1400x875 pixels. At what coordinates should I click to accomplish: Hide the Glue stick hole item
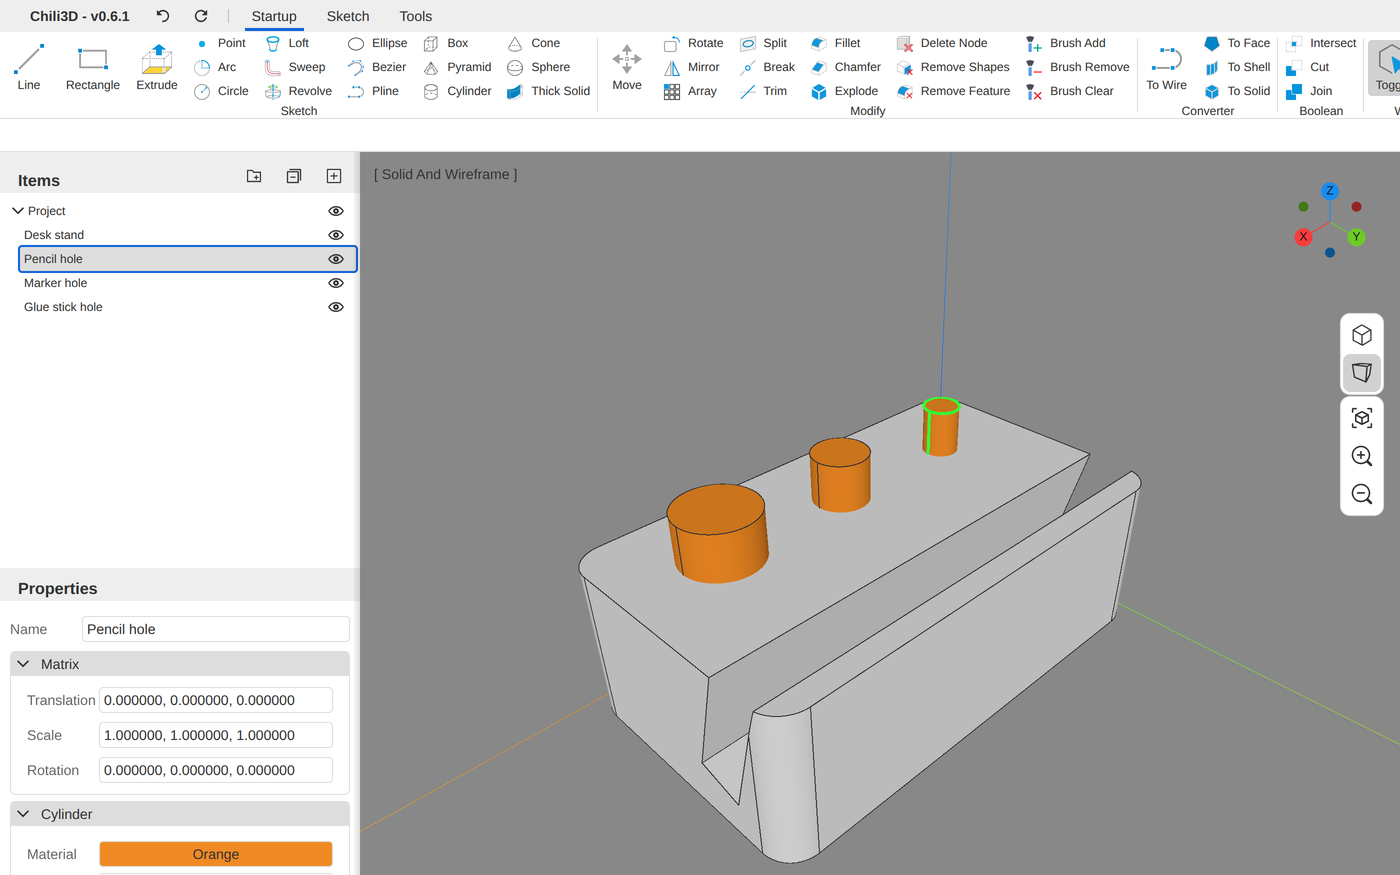pos(336,307)
